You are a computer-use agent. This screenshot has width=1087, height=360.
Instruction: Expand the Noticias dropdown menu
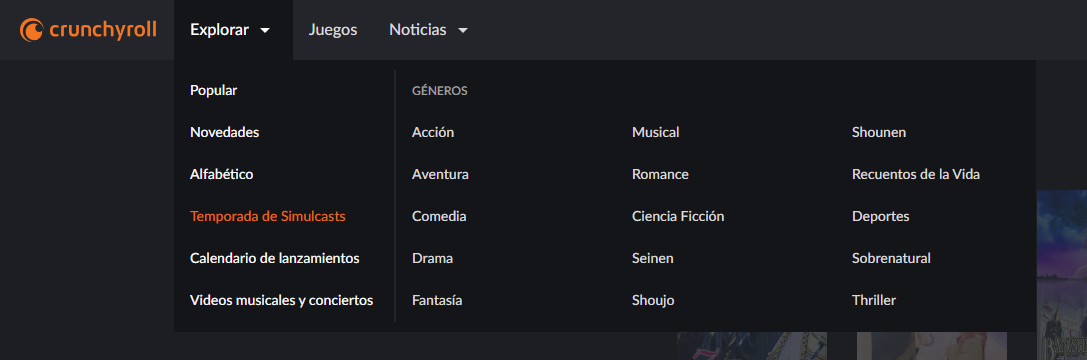[428, 30]
